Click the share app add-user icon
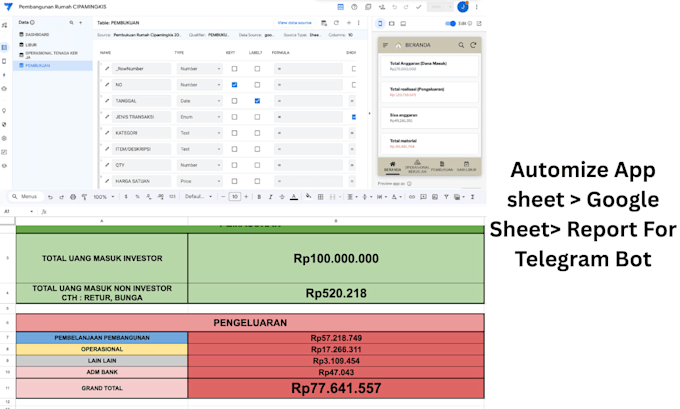 click(382, 7)
